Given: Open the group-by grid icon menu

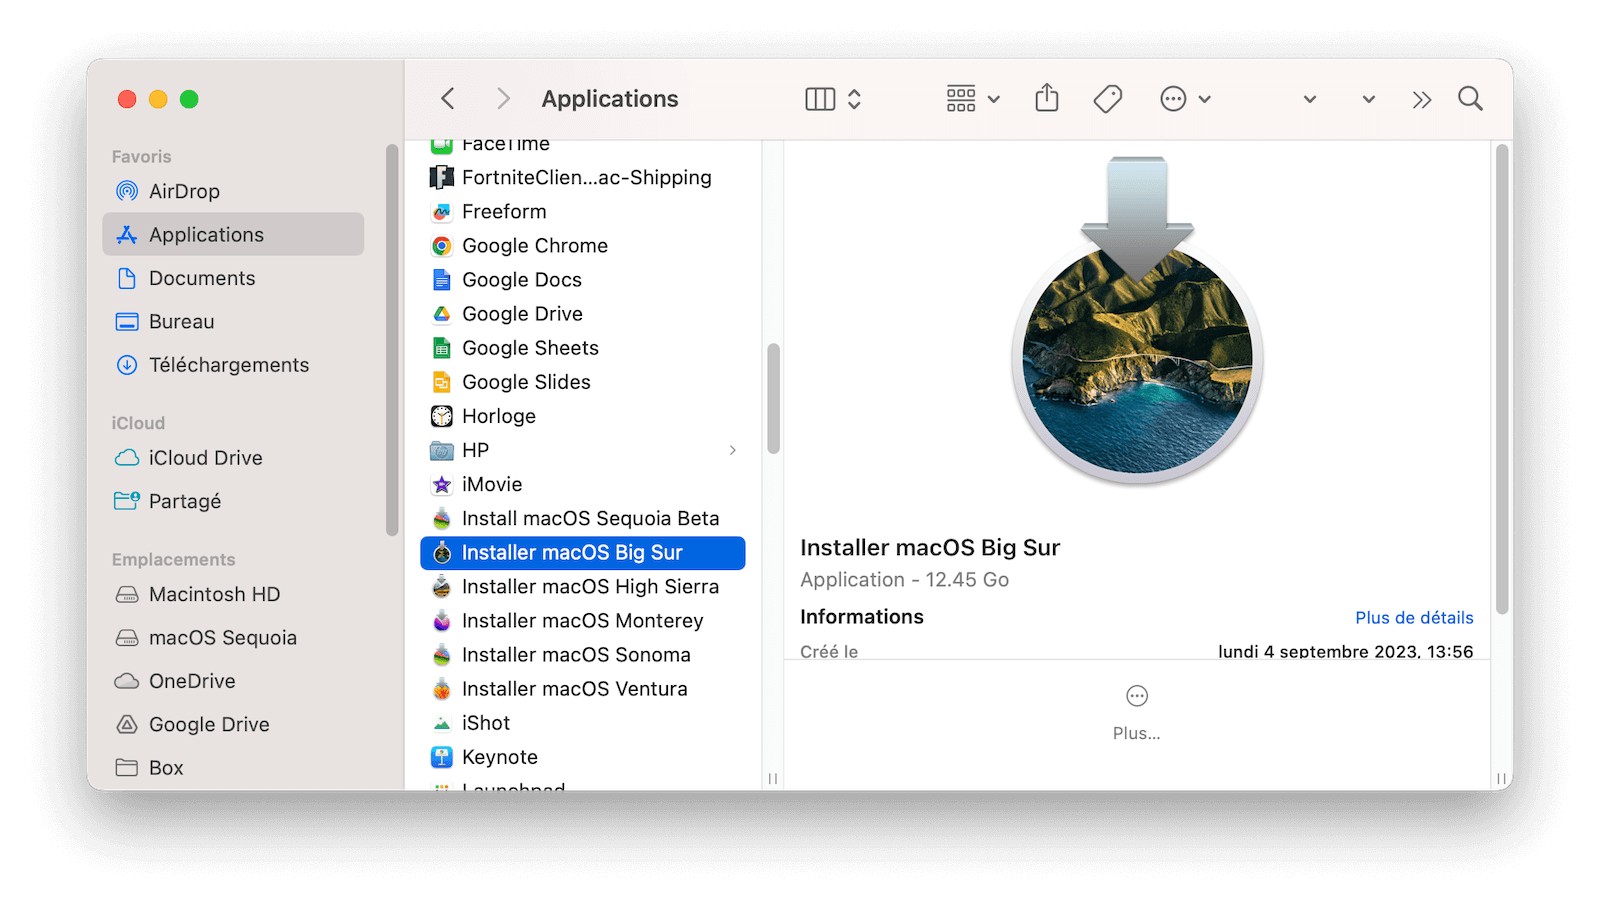Looking at the screenshot, I should pyautogui.click(x=972, y=99).
